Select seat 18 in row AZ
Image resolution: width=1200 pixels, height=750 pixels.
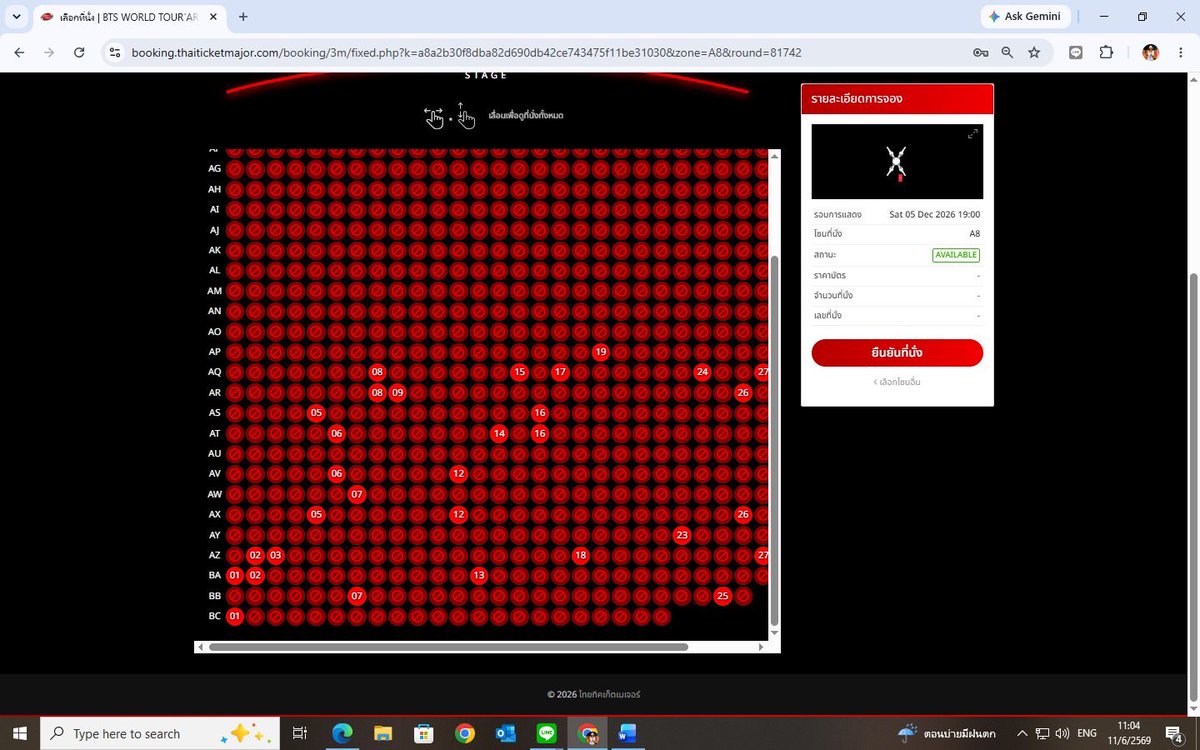coord(580,555)
